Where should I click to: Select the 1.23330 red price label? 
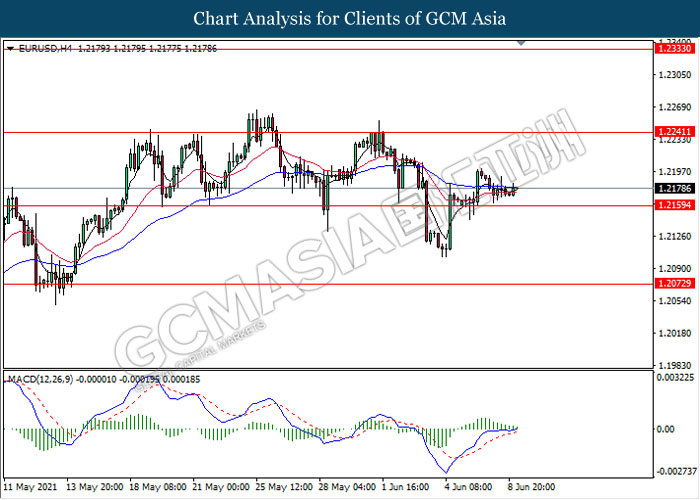[x=671, y=48]
